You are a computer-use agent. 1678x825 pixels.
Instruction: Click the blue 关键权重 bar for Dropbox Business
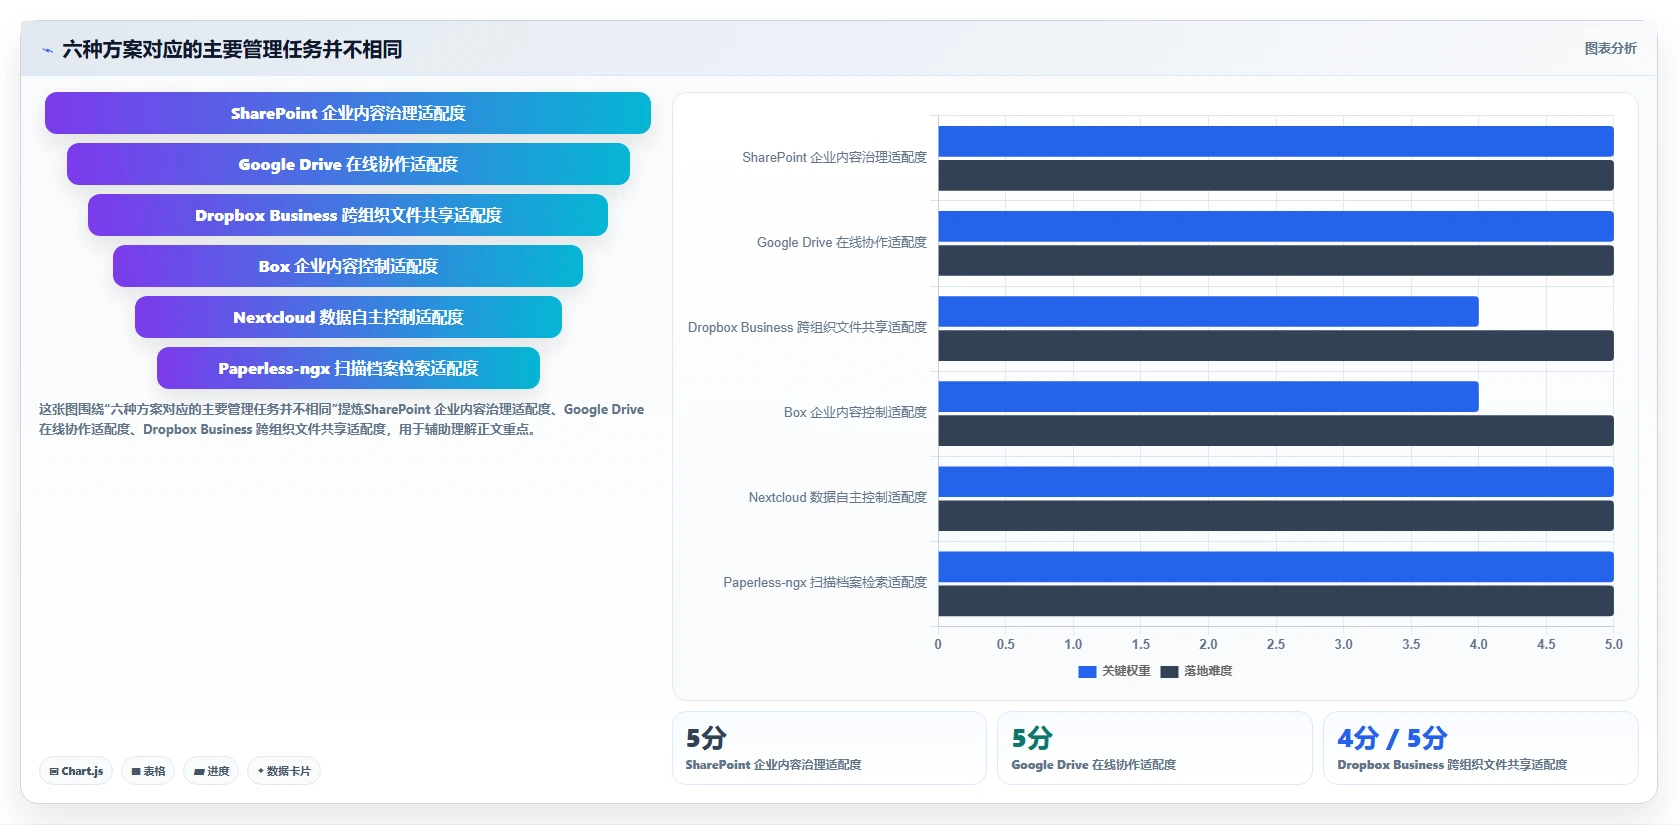click(1208, 311)
